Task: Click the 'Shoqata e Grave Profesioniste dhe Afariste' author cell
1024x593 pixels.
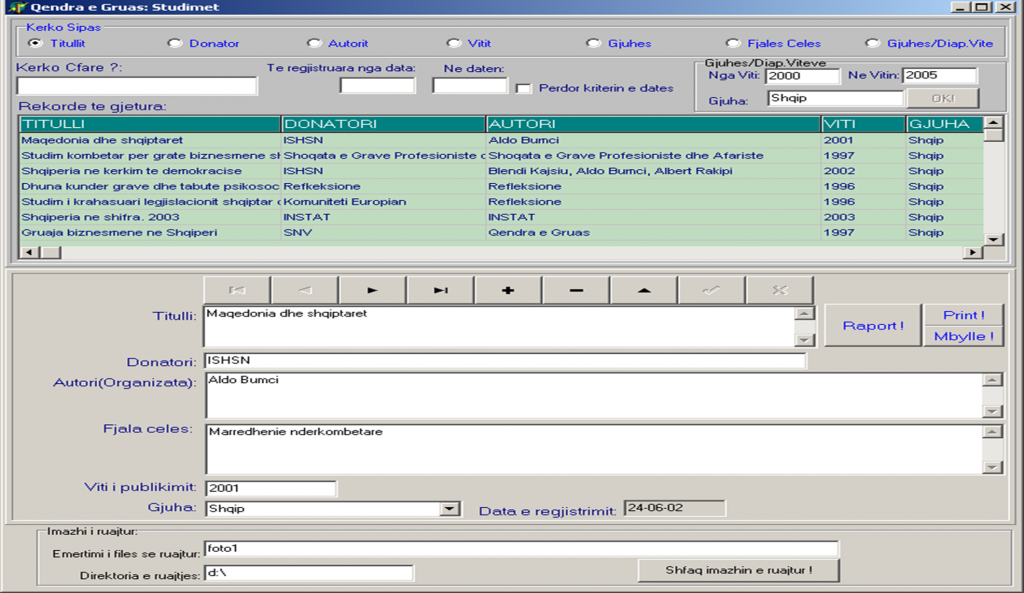Action: pyautogui.click(x=654, y=155)
